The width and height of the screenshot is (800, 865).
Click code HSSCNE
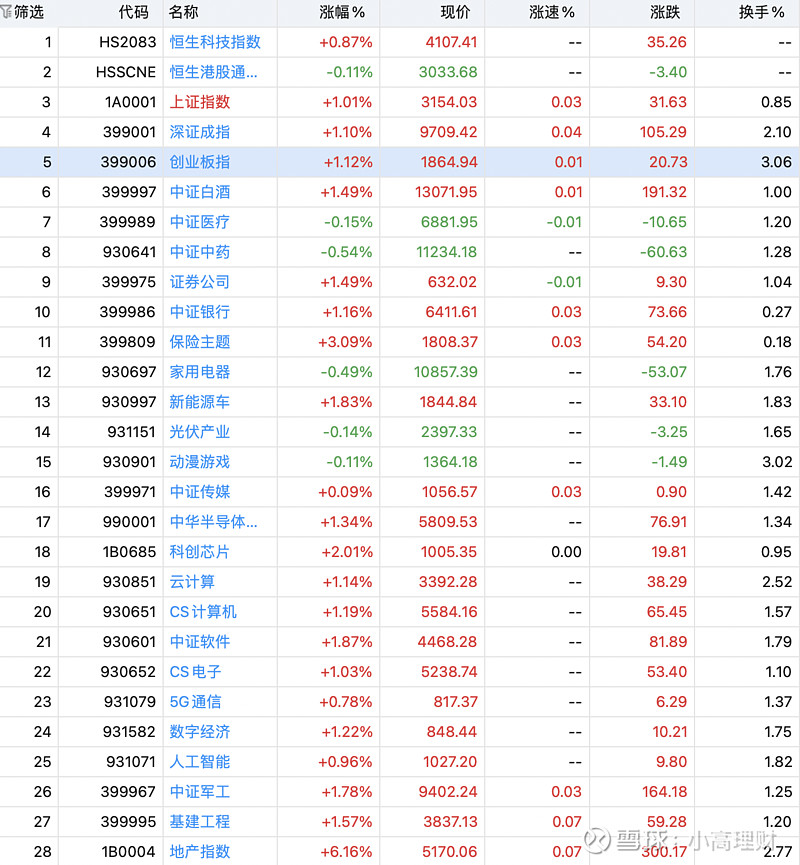[126, 72]
